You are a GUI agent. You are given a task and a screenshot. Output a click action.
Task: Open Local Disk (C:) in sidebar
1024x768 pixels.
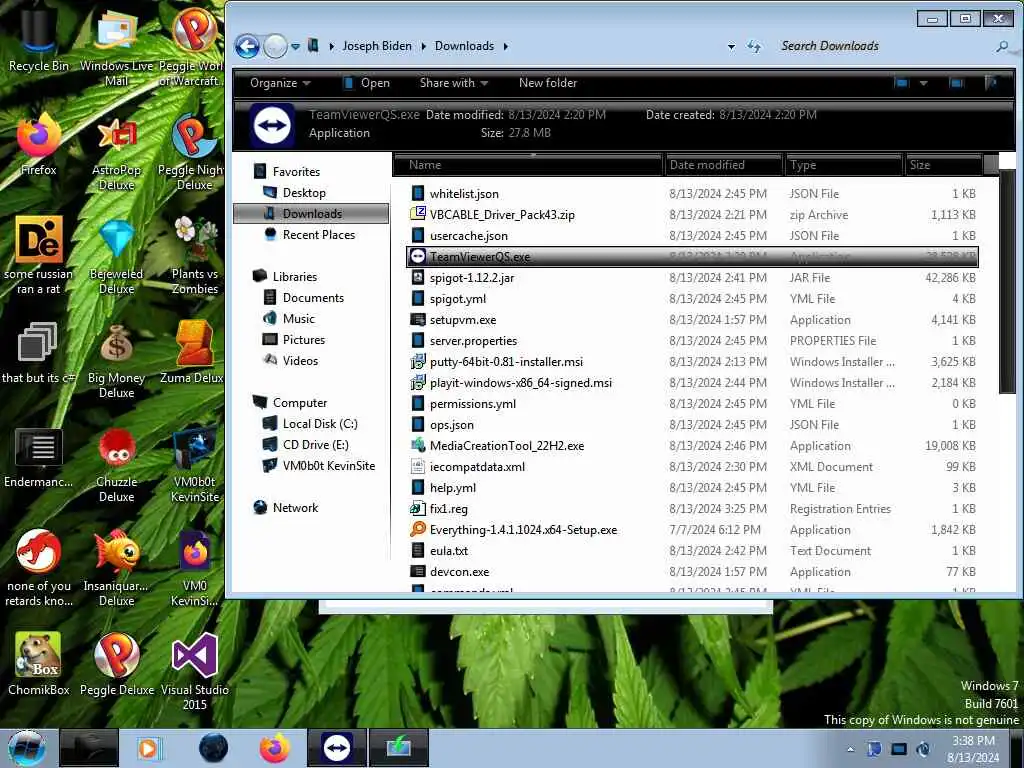tap(320, 424)
